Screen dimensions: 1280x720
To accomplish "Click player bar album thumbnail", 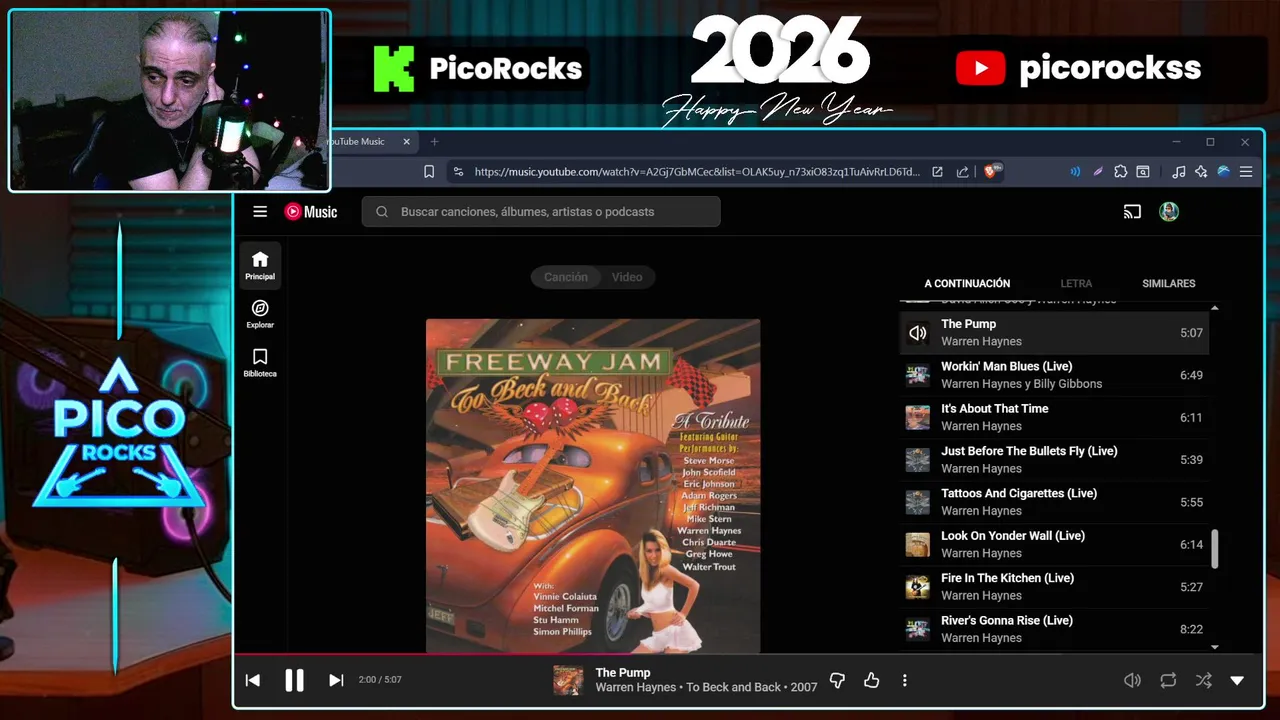I will (569, 680).
